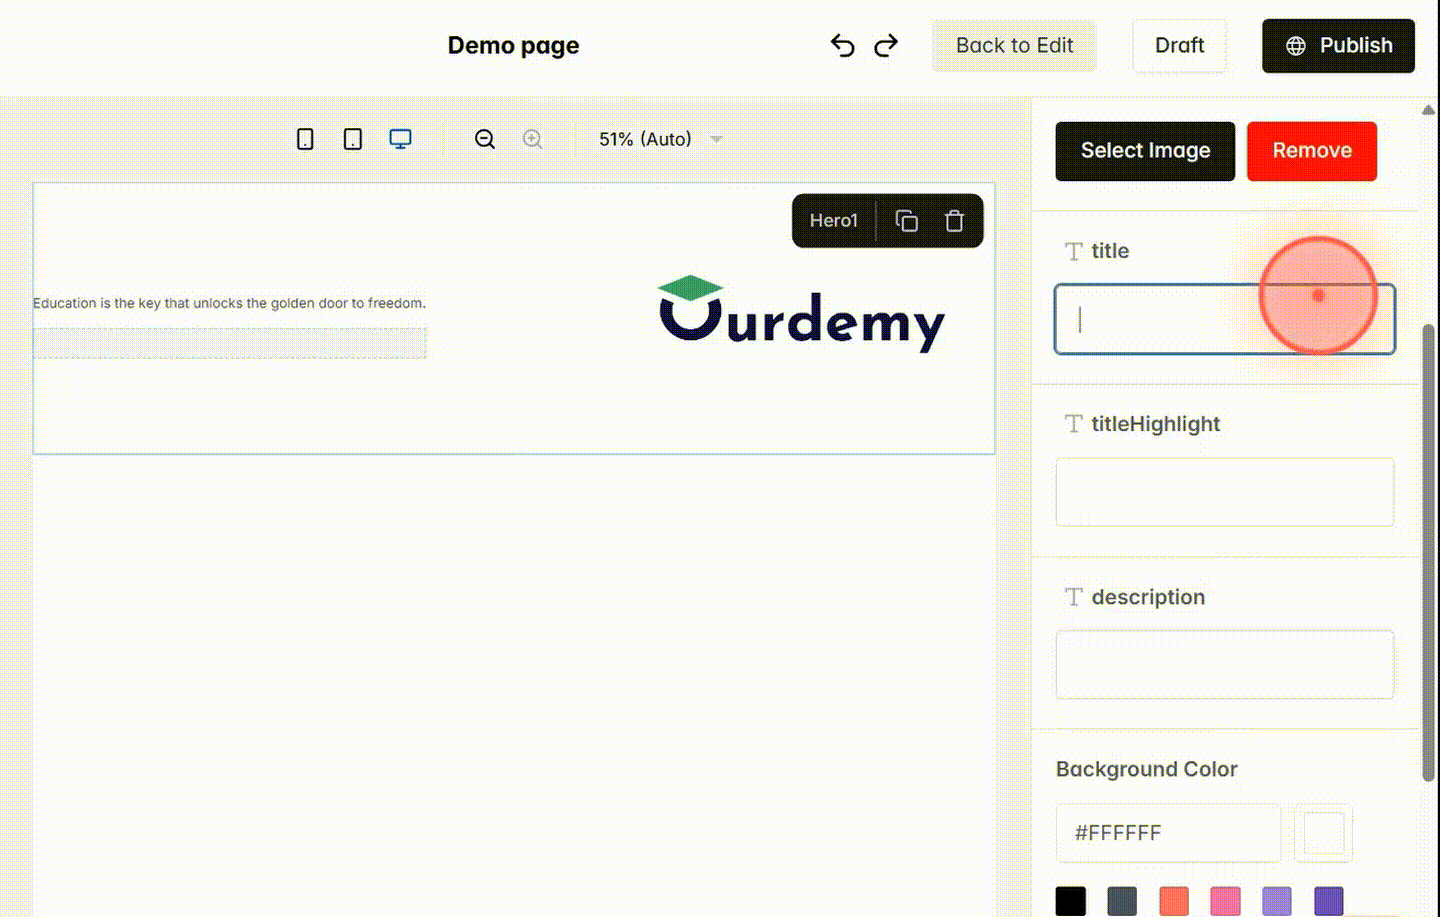Screen dimensions: 1440x917
Task: Duplicate the Hero1 section using the copy icon
Action: tap(907, 220)
